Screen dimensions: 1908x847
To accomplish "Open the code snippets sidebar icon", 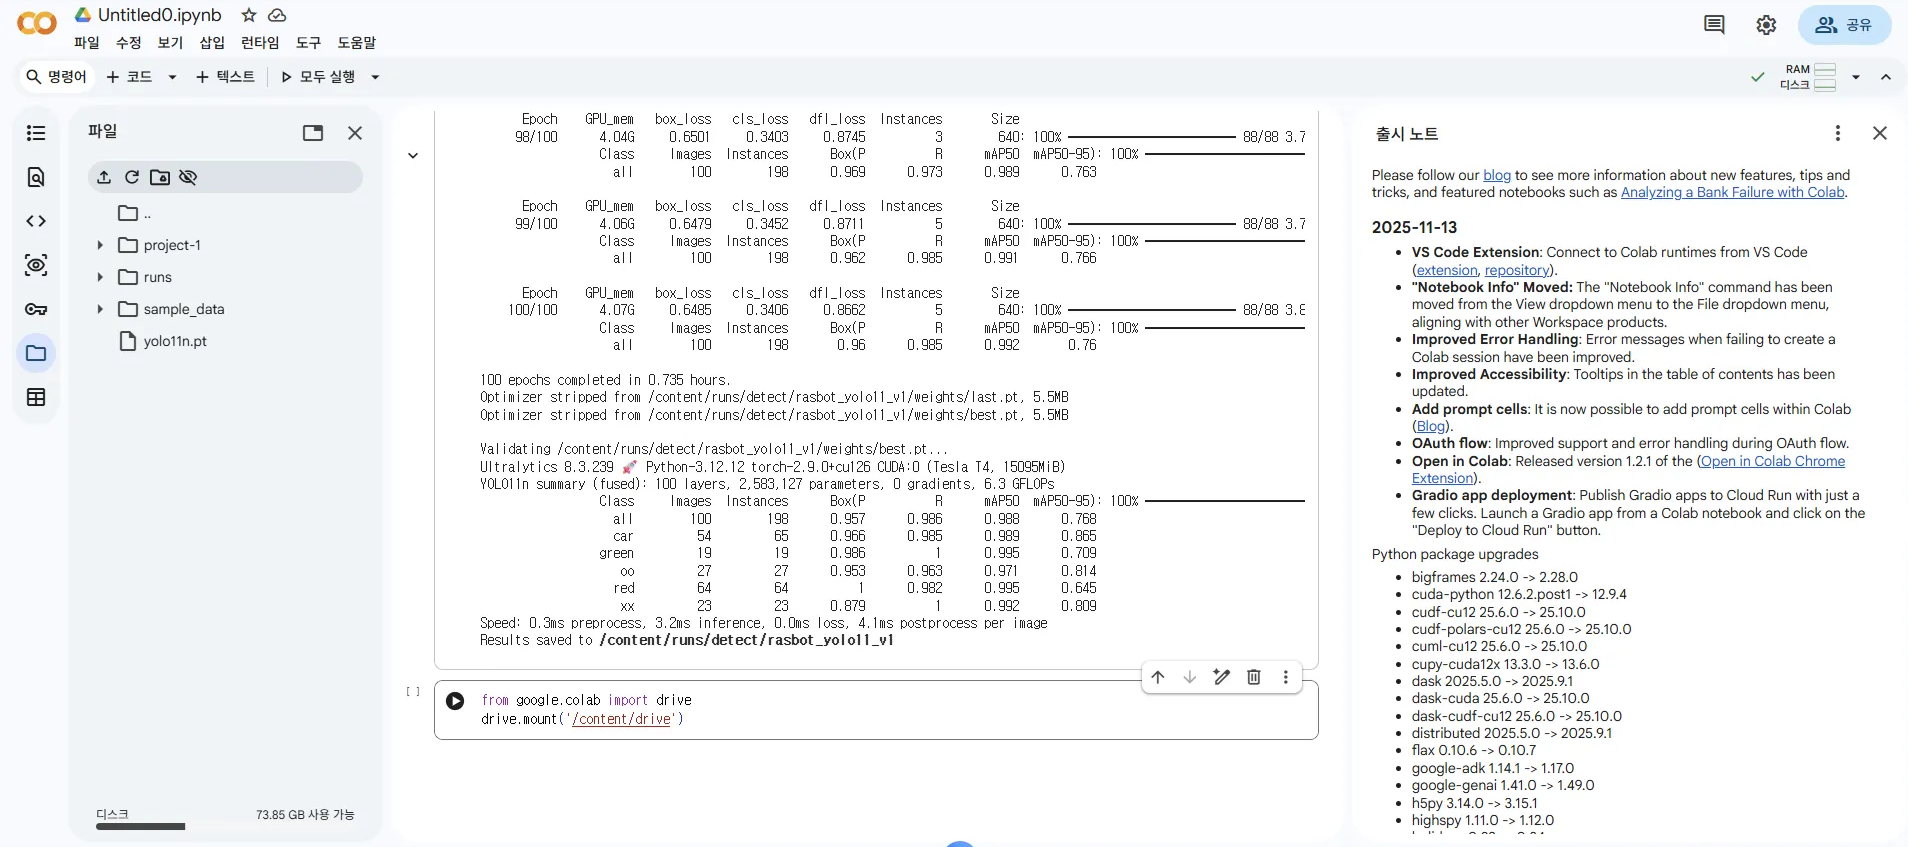I will (36, 221).
